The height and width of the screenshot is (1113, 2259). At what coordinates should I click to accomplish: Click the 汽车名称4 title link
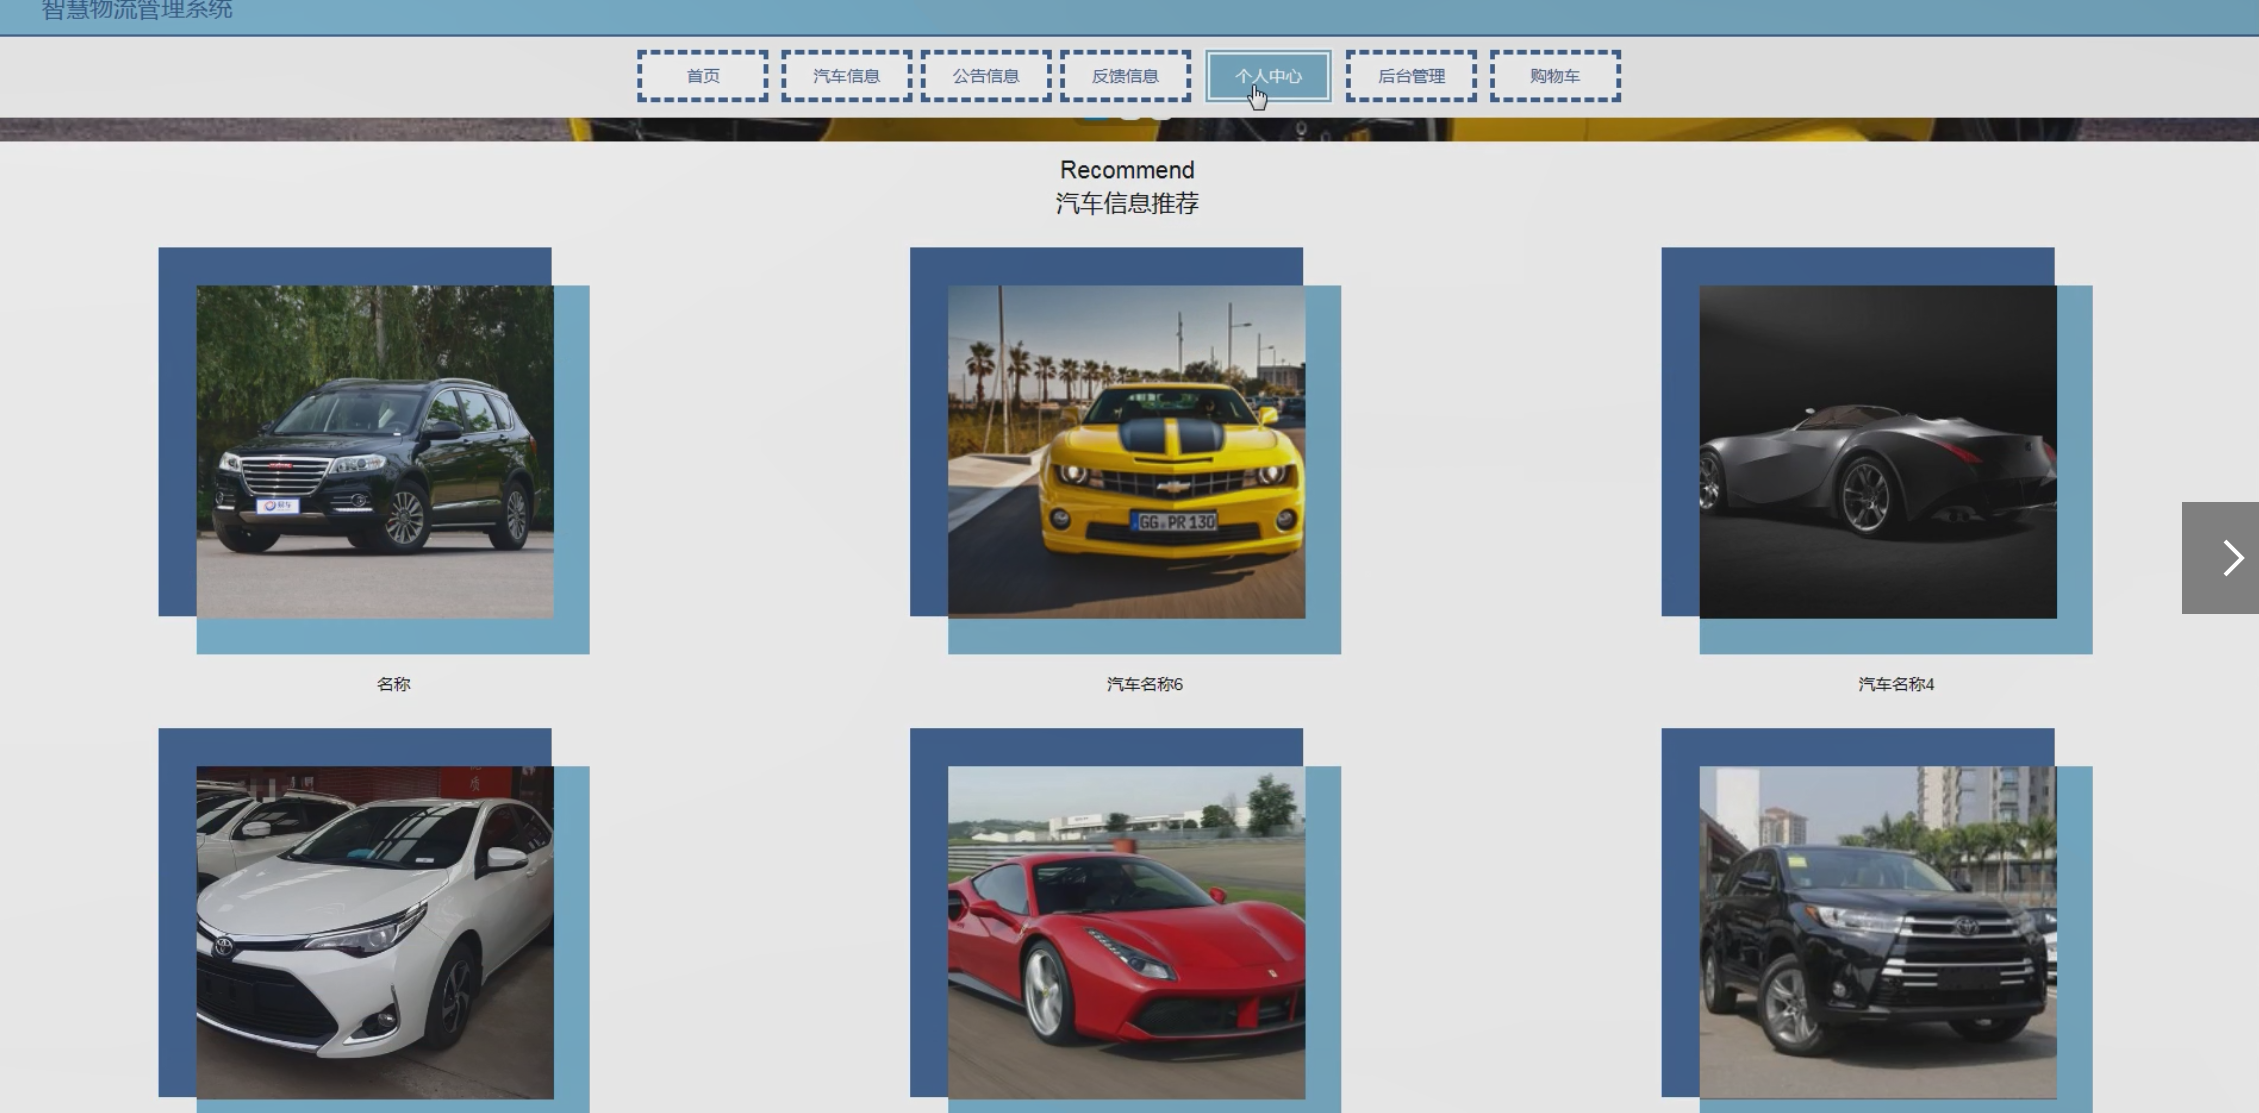pyautogui.click(x=1895, y=684)
